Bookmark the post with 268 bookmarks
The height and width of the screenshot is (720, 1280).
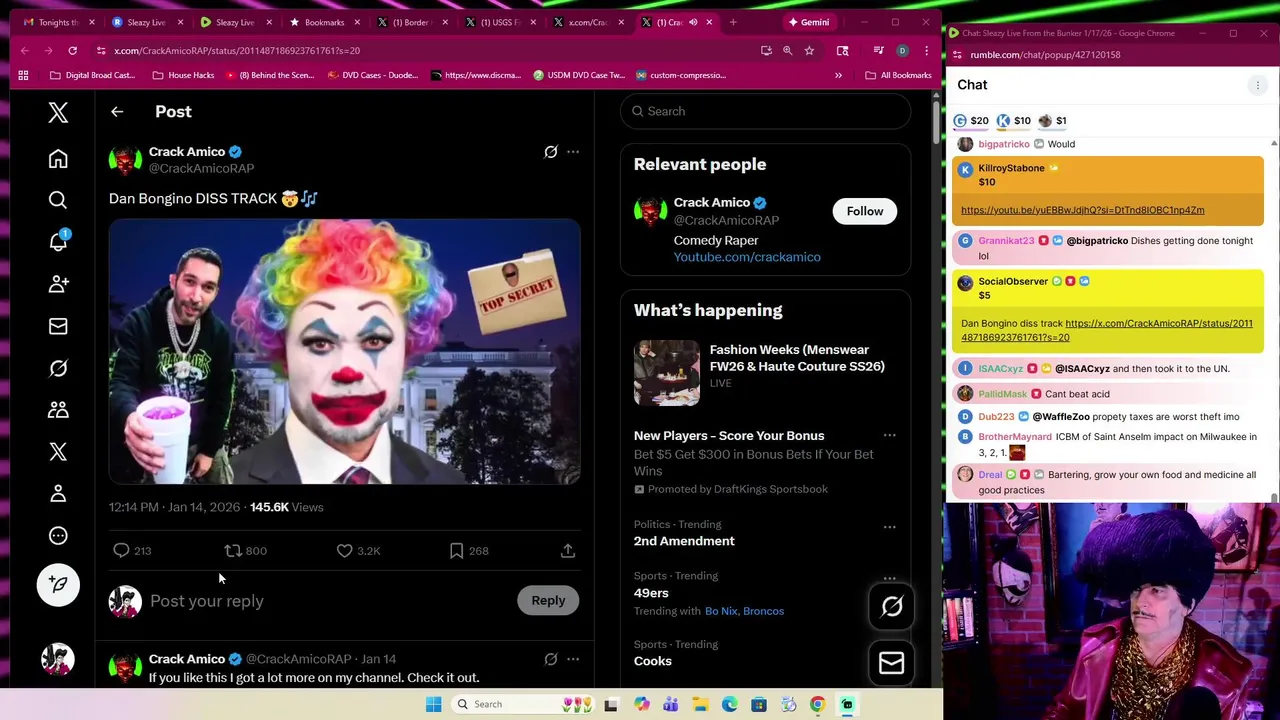pos(468,551)
